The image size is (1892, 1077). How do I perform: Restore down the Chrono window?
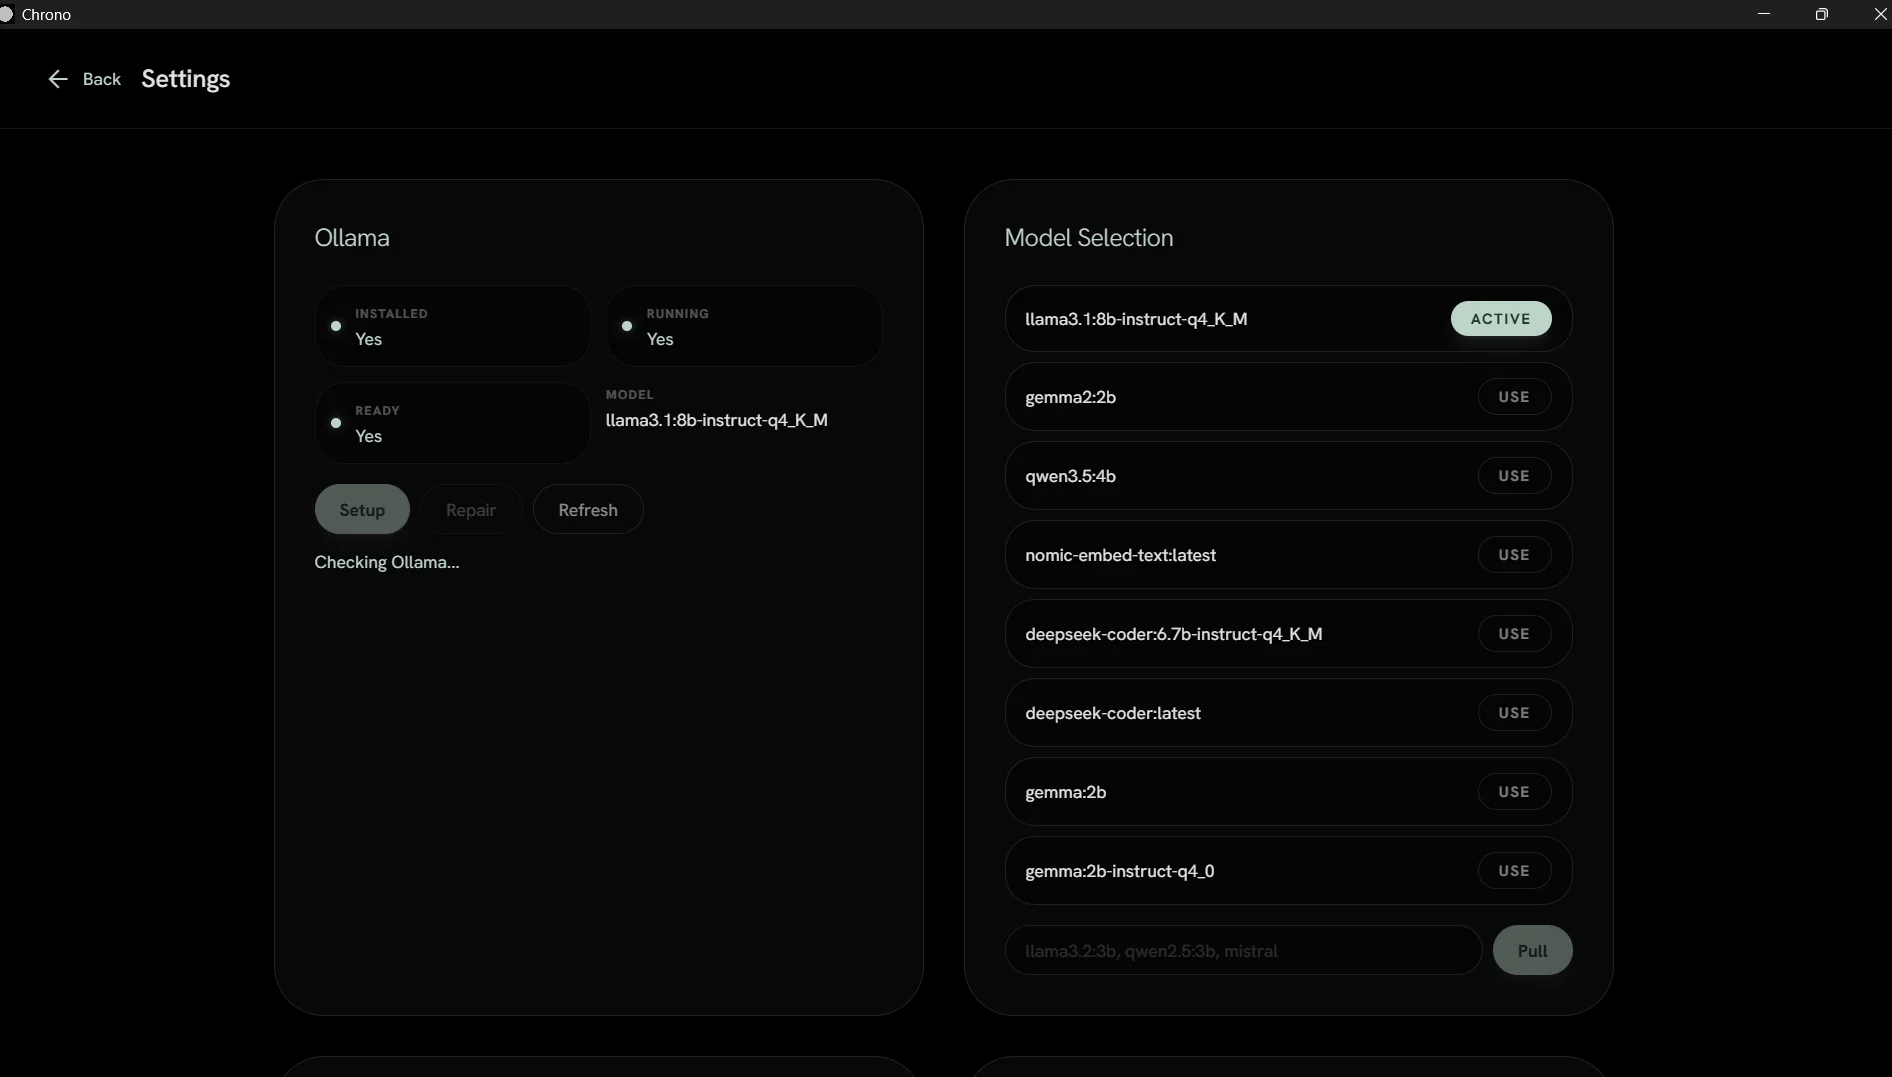pos(1822,14)
